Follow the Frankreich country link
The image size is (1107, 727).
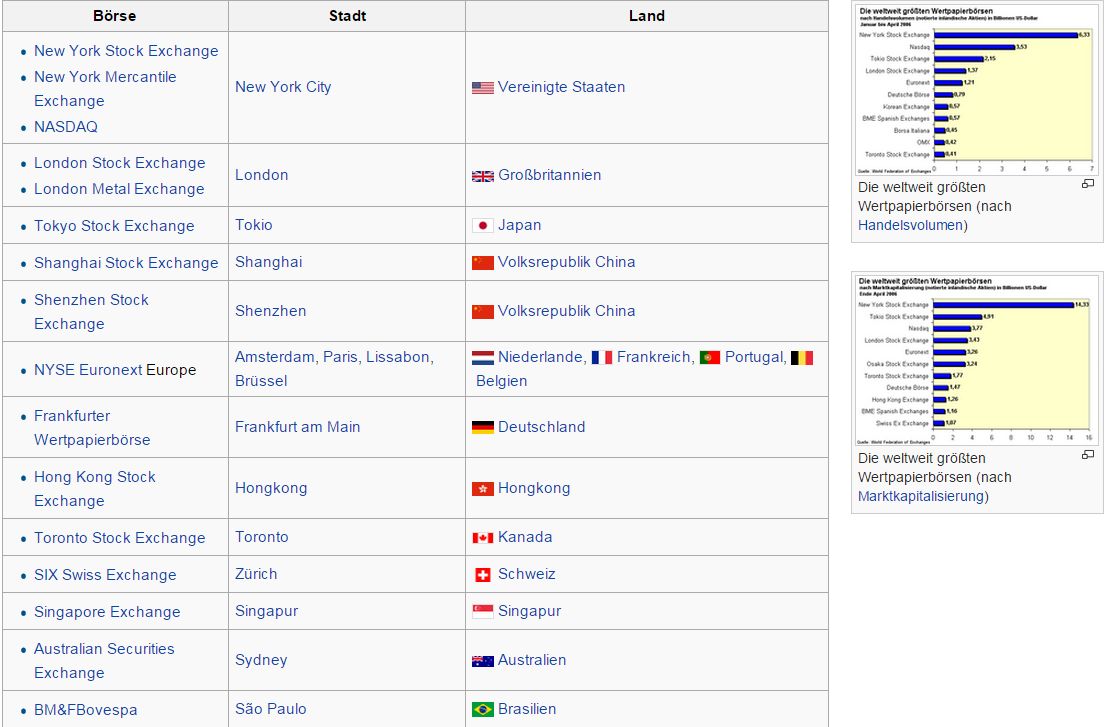654,357
